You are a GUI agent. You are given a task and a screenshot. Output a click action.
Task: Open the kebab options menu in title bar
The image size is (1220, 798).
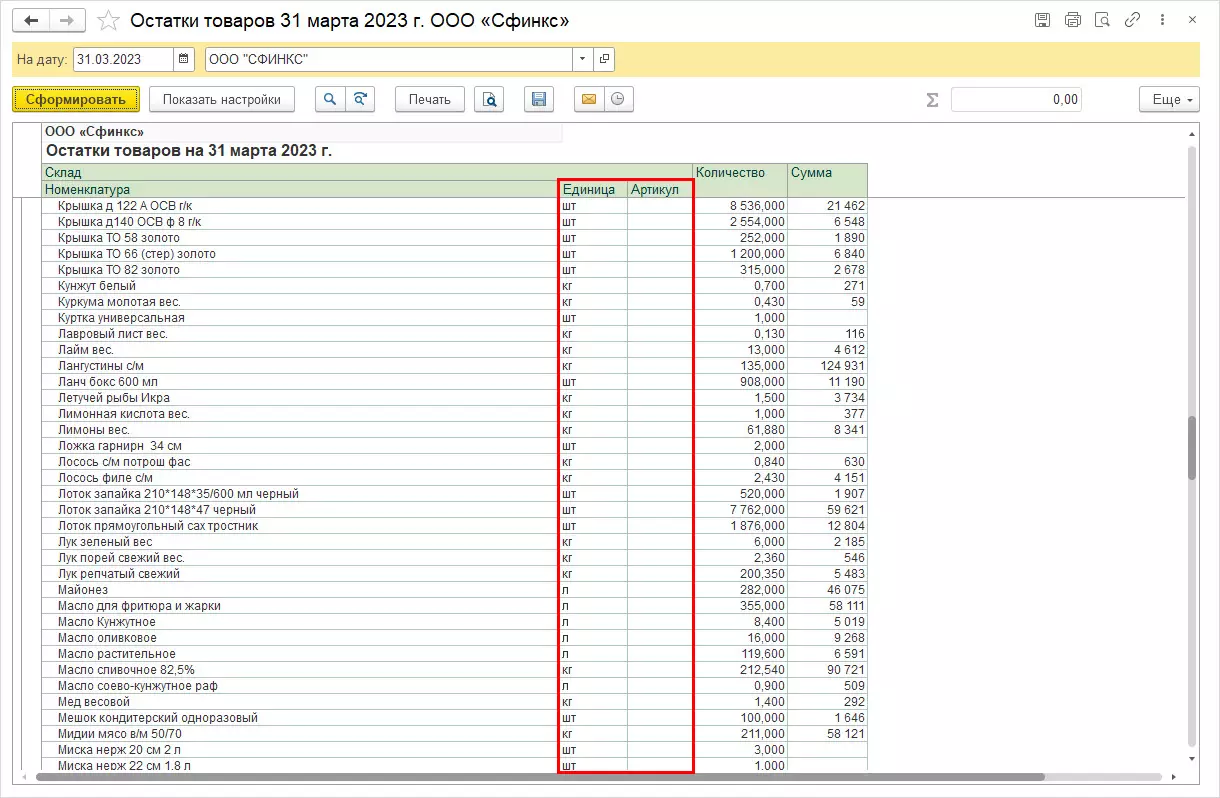1163,20
